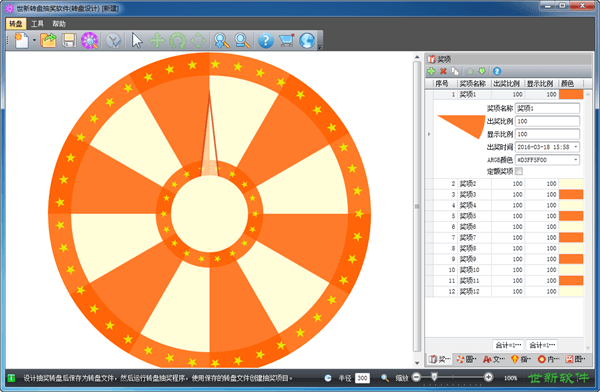
Task: Open dropdown arrow beside new file icon
Action: pos(34,40)
